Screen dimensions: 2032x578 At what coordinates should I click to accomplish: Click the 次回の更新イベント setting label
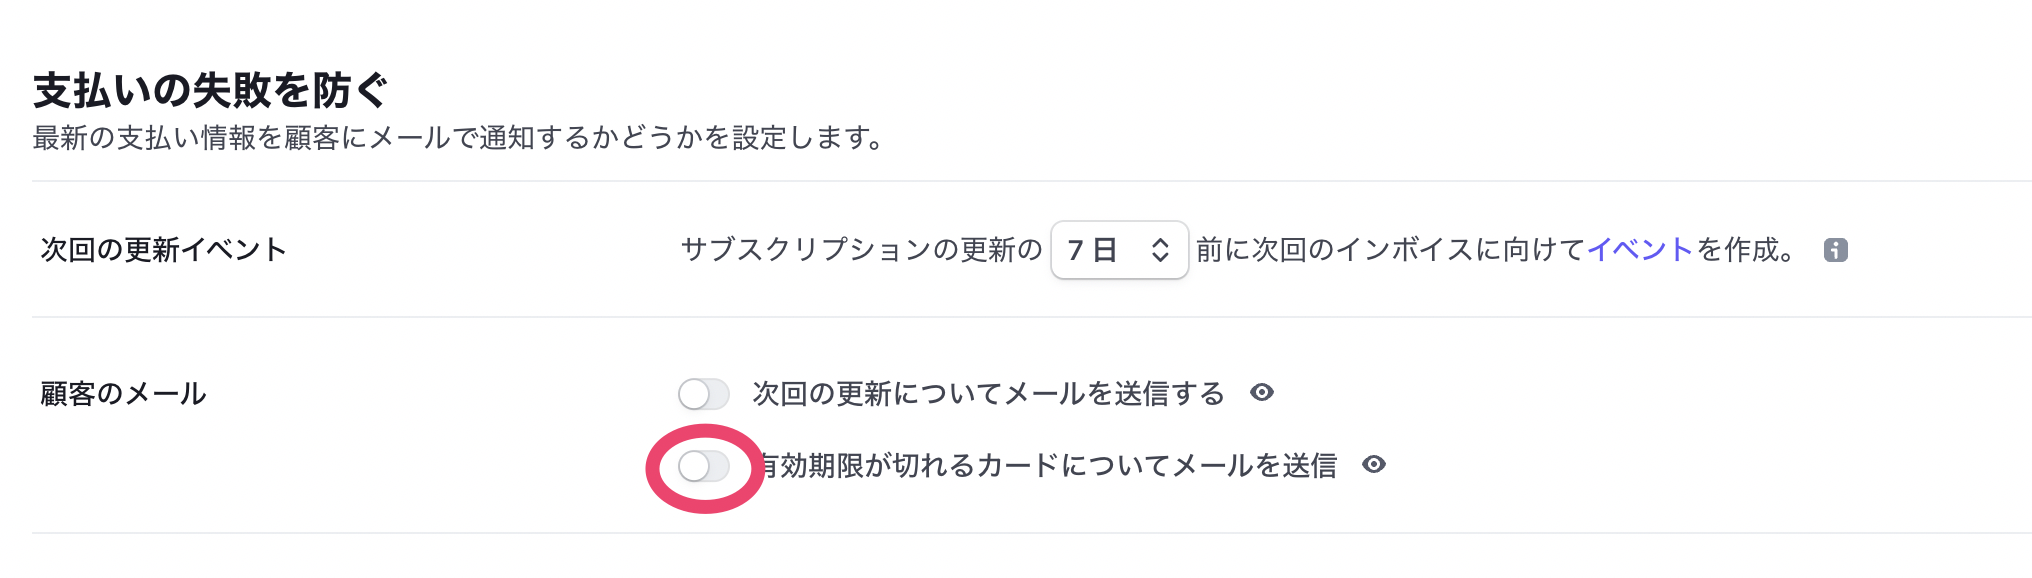pos(161,250)
